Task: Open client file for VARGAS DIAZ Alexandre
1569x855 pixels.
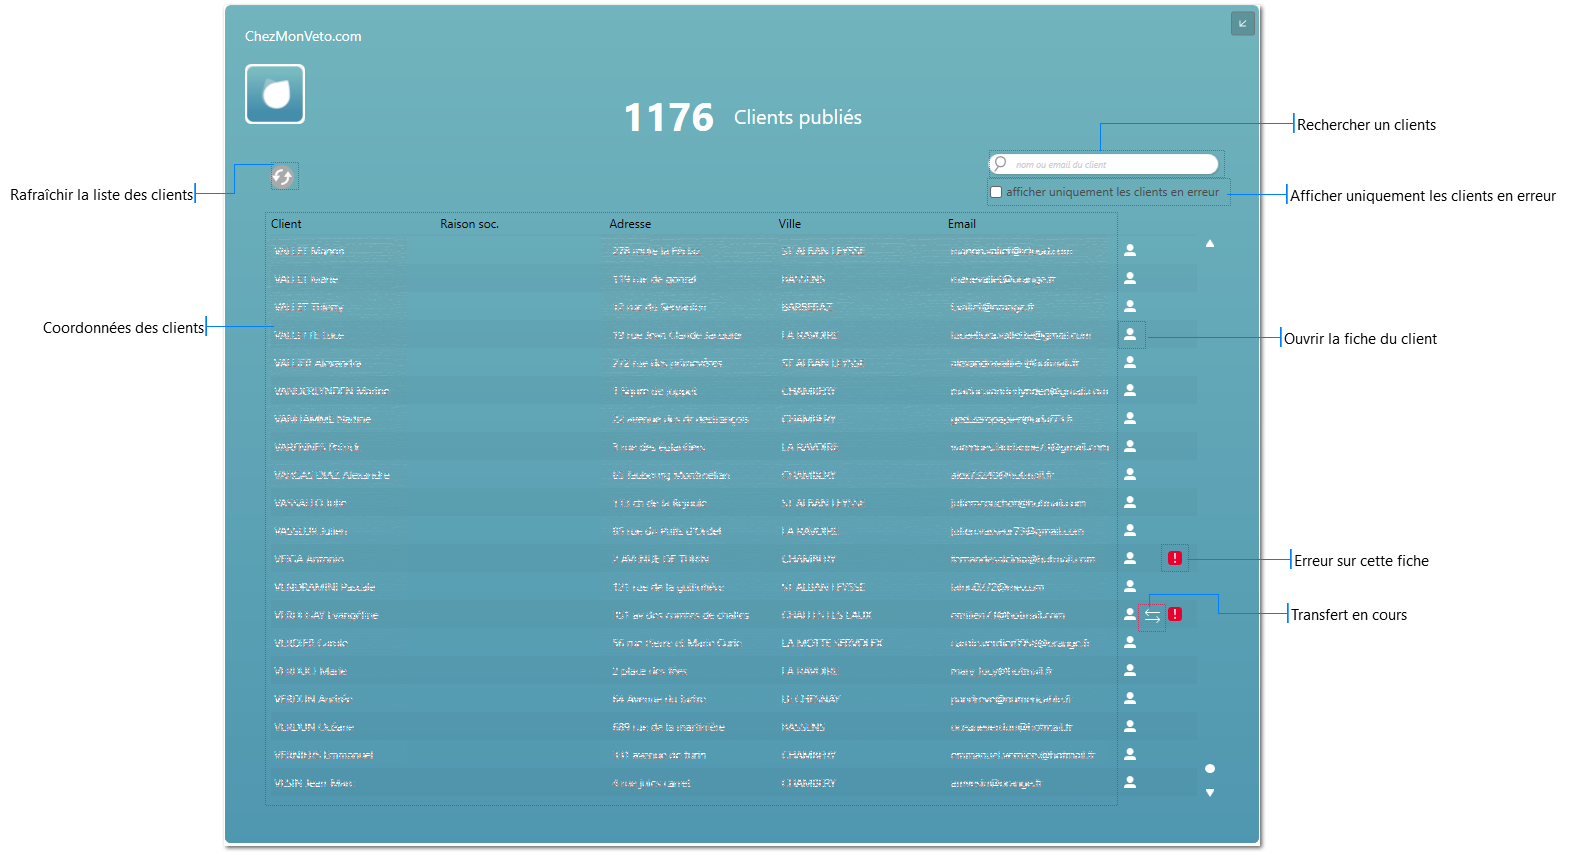Action: pos(1130,474)
